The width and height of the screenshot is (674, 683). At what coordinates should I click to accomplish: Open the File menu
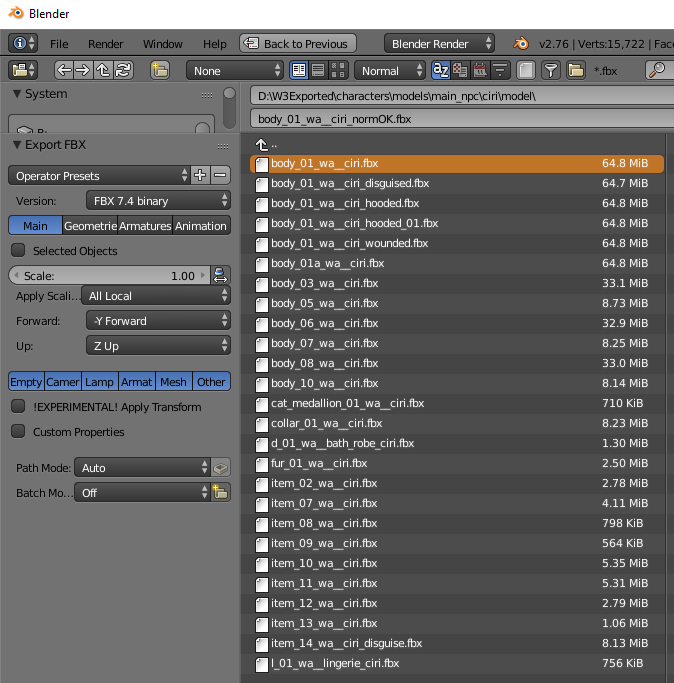59,44
